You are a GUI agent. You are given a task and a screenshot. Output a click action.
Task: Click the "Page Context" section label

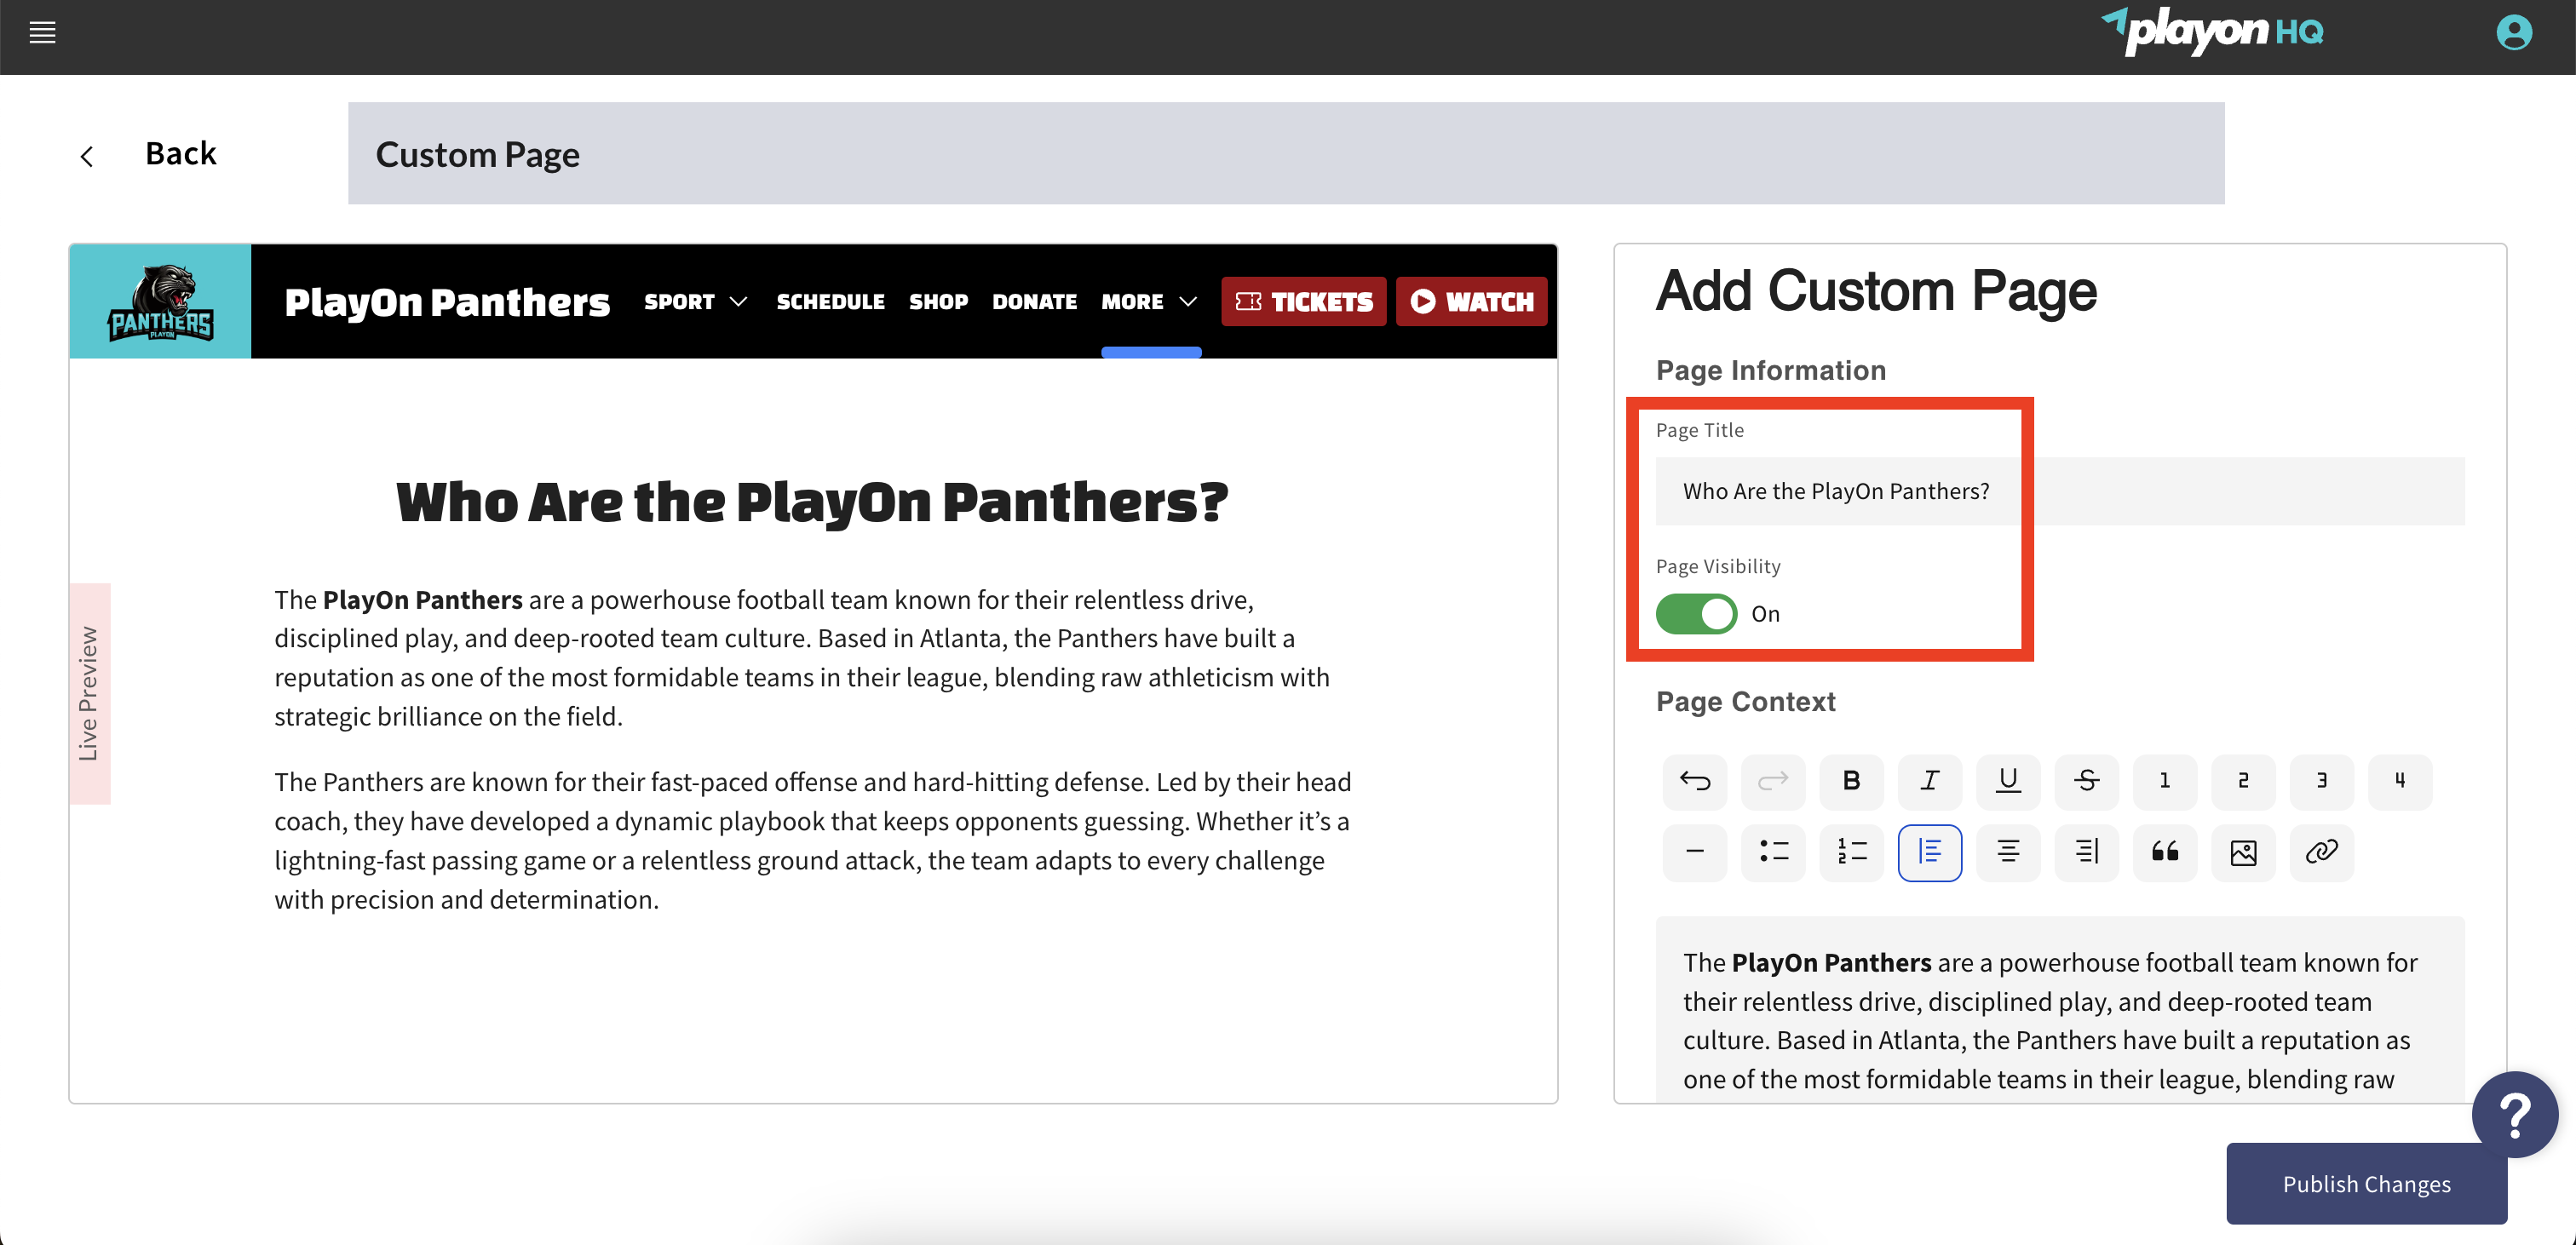tap(1745, 702)
